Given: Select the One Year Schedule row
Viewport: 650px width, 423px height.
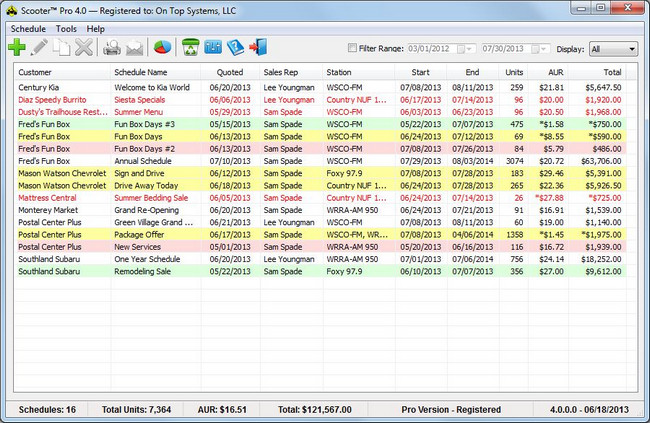Looking at the screenshot, I should coord(320,259).
